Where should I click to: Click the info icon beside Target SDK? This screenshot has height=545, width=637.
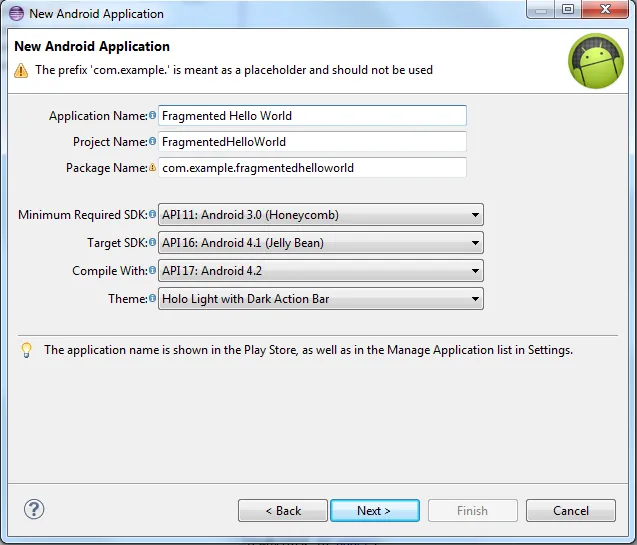point(153,243)
